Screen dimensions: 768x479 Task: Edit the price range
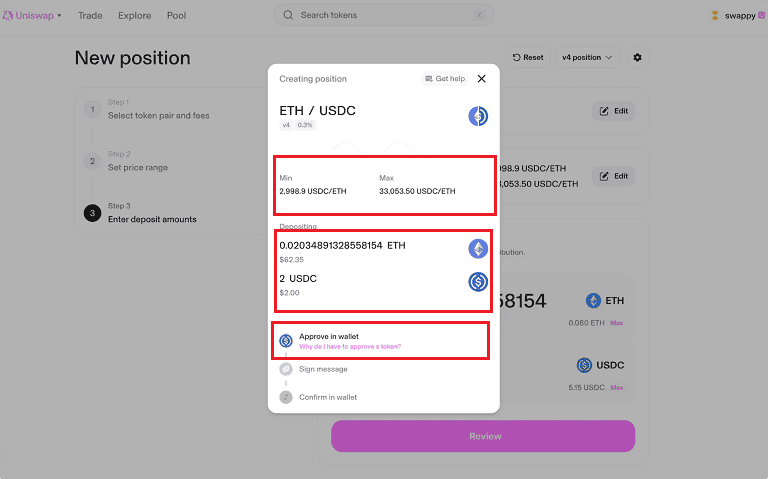tap(614, 176)
